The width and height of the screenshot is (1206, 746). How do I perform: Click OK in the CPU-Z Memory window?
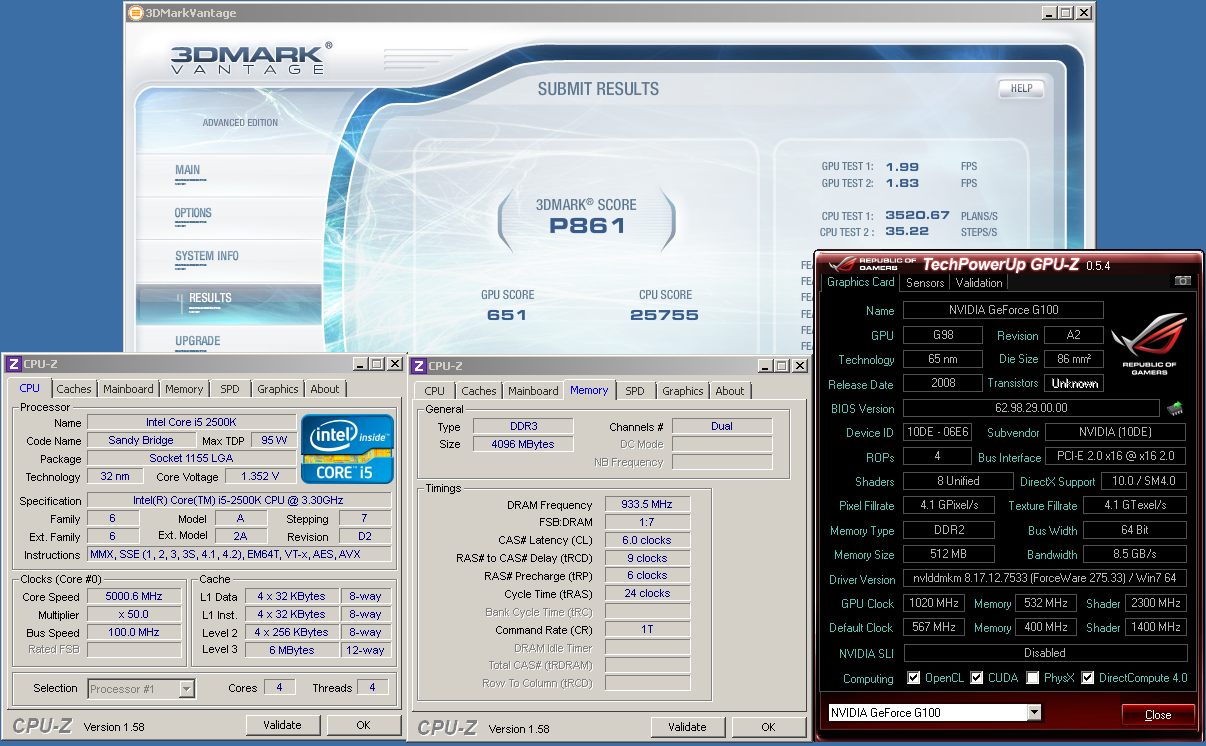768,727
